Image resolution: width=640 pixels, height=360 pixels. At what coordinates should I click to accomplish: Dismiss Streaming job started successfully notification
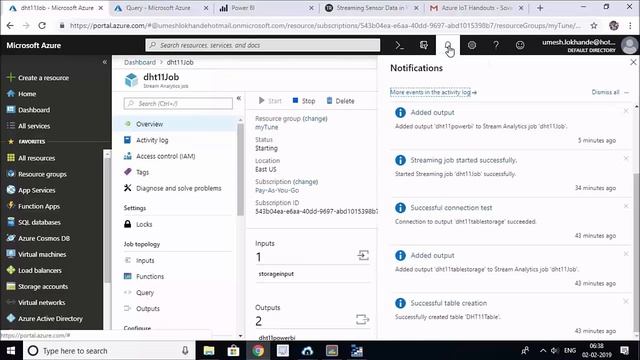click(x=626, y=158)
